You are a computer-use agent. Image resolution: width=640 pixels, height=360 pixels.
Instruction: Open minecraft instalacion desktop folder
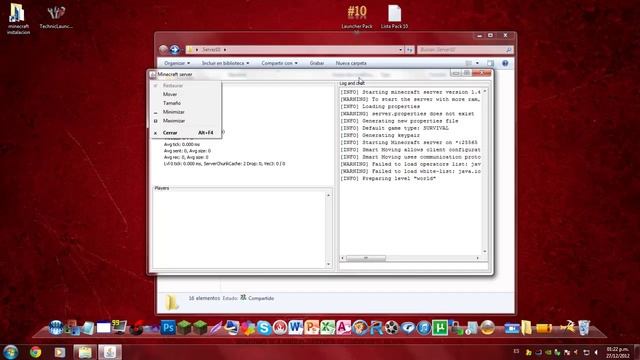[x=18, y=19]
